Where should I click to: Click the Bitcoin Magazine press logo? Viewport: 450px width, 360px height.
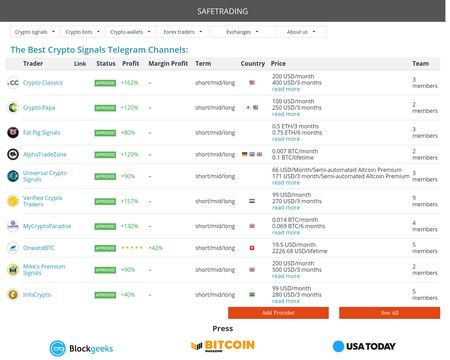(x=223, y=346)
